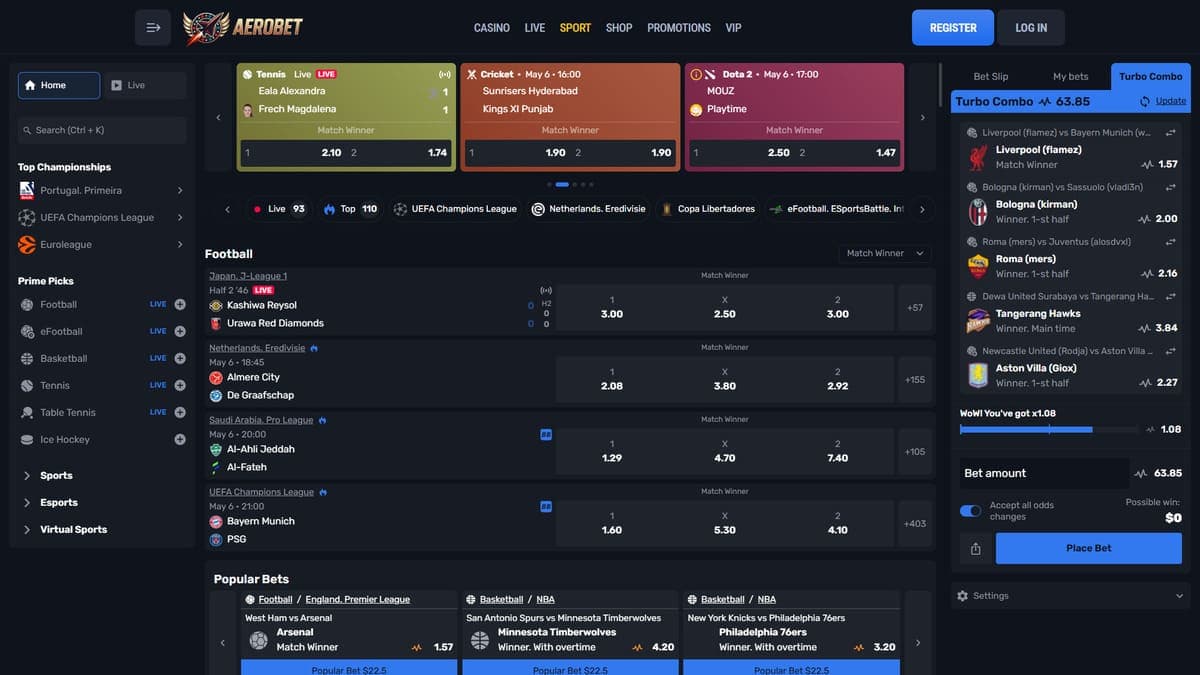Add eFootball with the plus icon
Image resolution: width=1200 pixels, height=675 pixels.
(180, 331)
